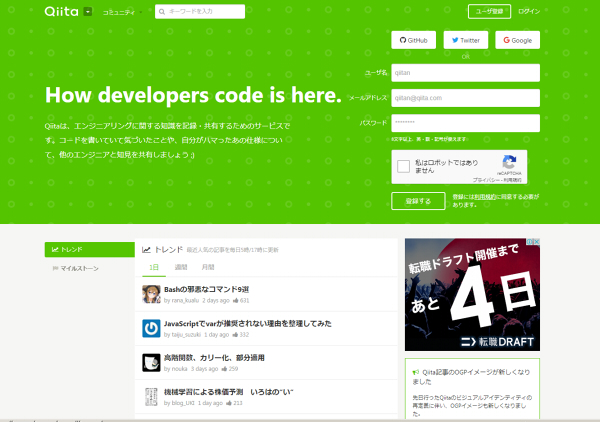The image size is (600, 422).
Task: Focus the keyword search field
Action: tap(200, 11)
